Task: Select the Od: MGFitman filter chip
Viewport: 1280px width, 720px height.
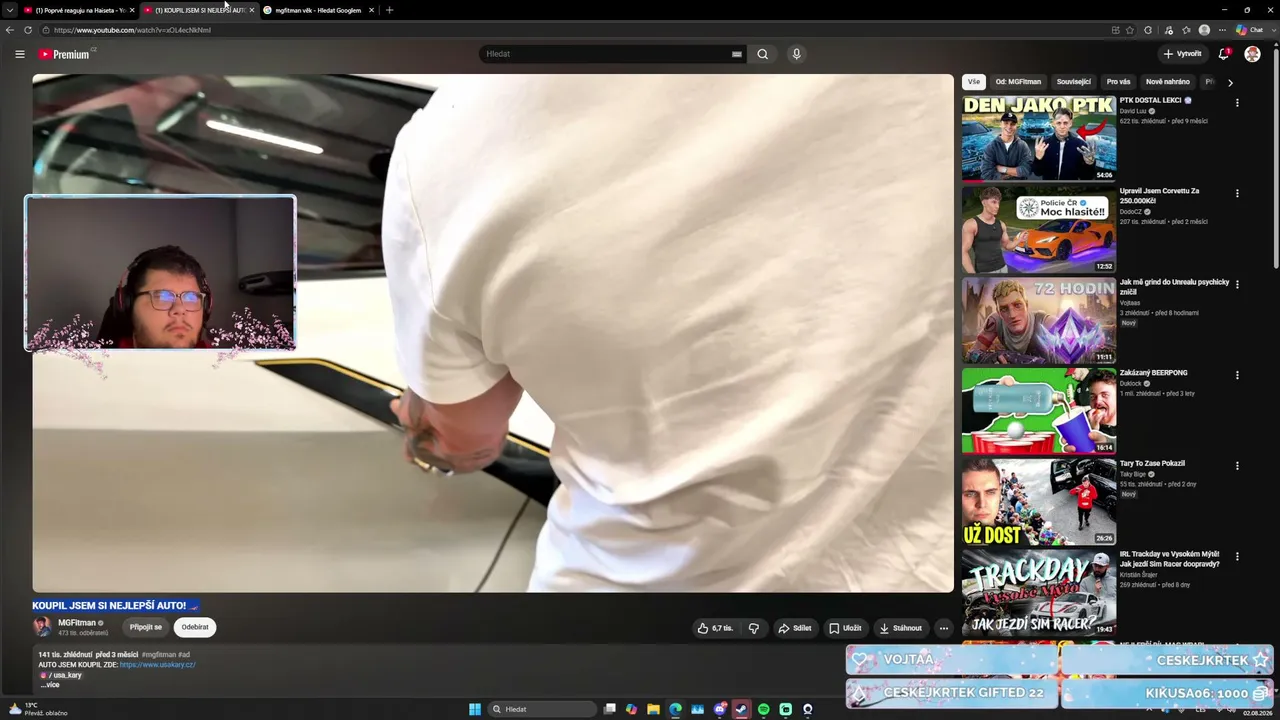Action: pos(1018,82)
